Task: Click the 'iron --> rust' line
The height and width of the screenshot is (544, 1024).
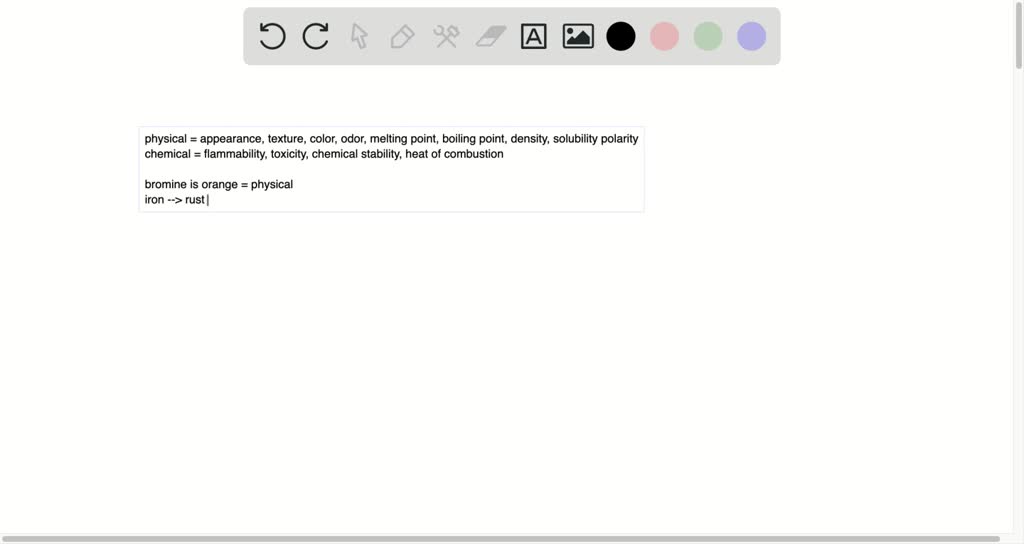Action: [174, 200]
